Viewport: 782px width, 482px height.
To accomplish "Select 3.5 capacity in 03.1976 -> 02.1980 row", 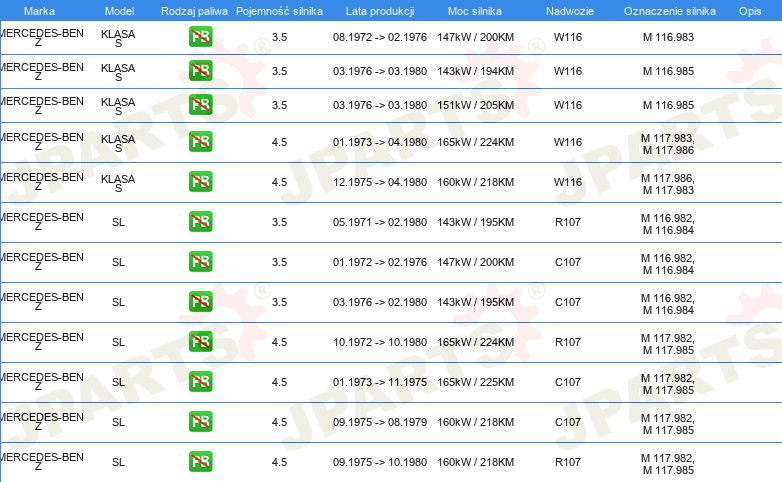I will 279,301.
